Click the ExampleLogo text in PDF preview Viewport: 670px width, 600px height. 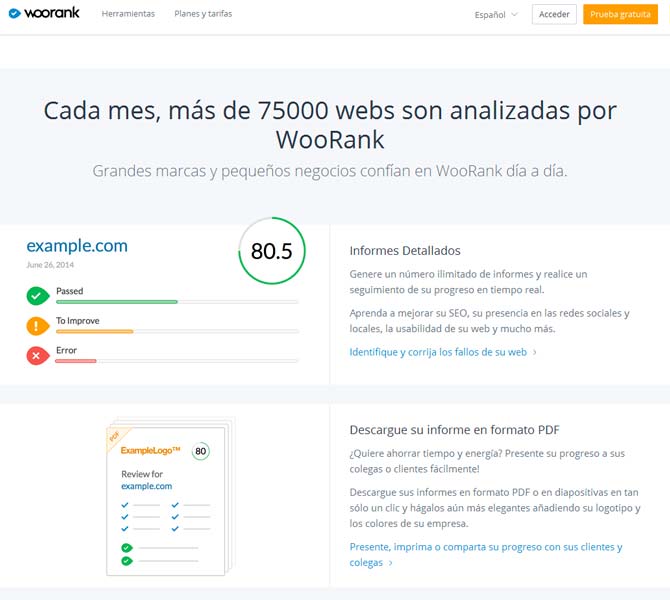click(x=150, y=450)
